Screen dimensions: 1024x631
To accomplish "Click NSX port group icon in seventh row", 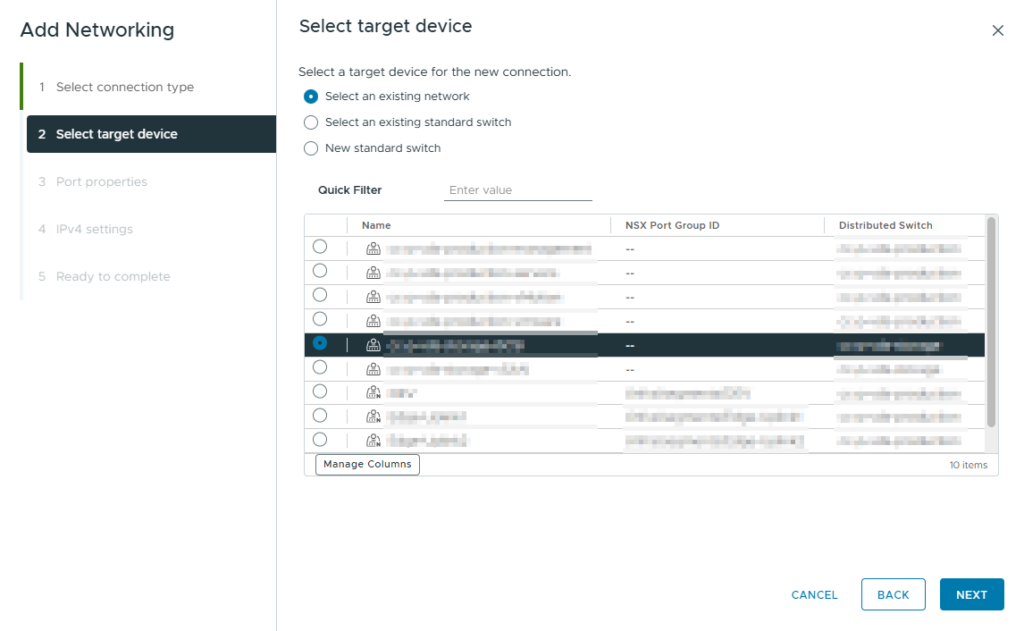I will 373,393.
